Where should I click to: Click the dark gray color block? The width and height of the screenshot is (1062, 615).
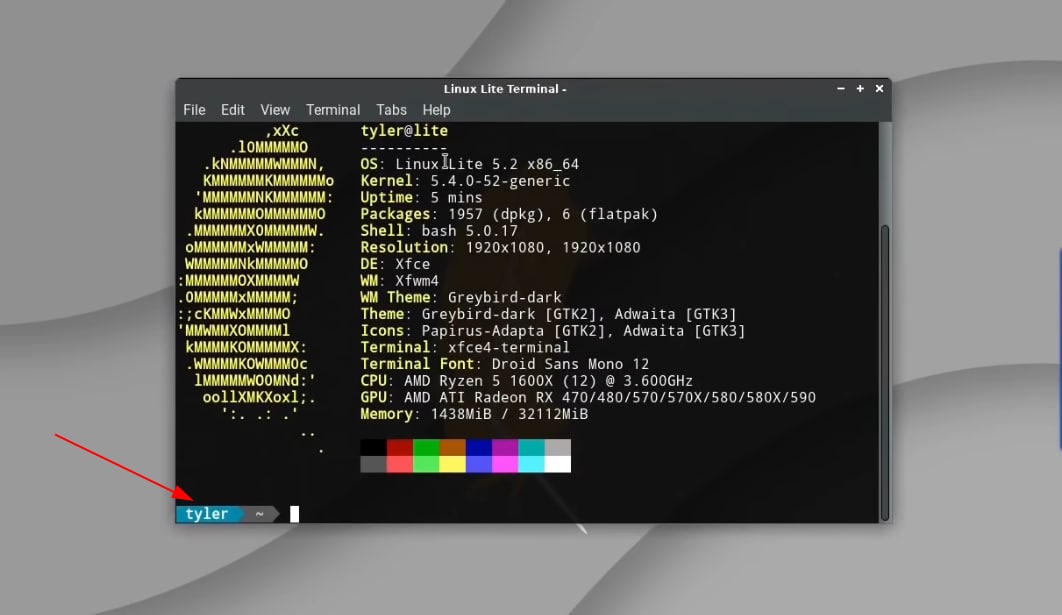point(373,464)
